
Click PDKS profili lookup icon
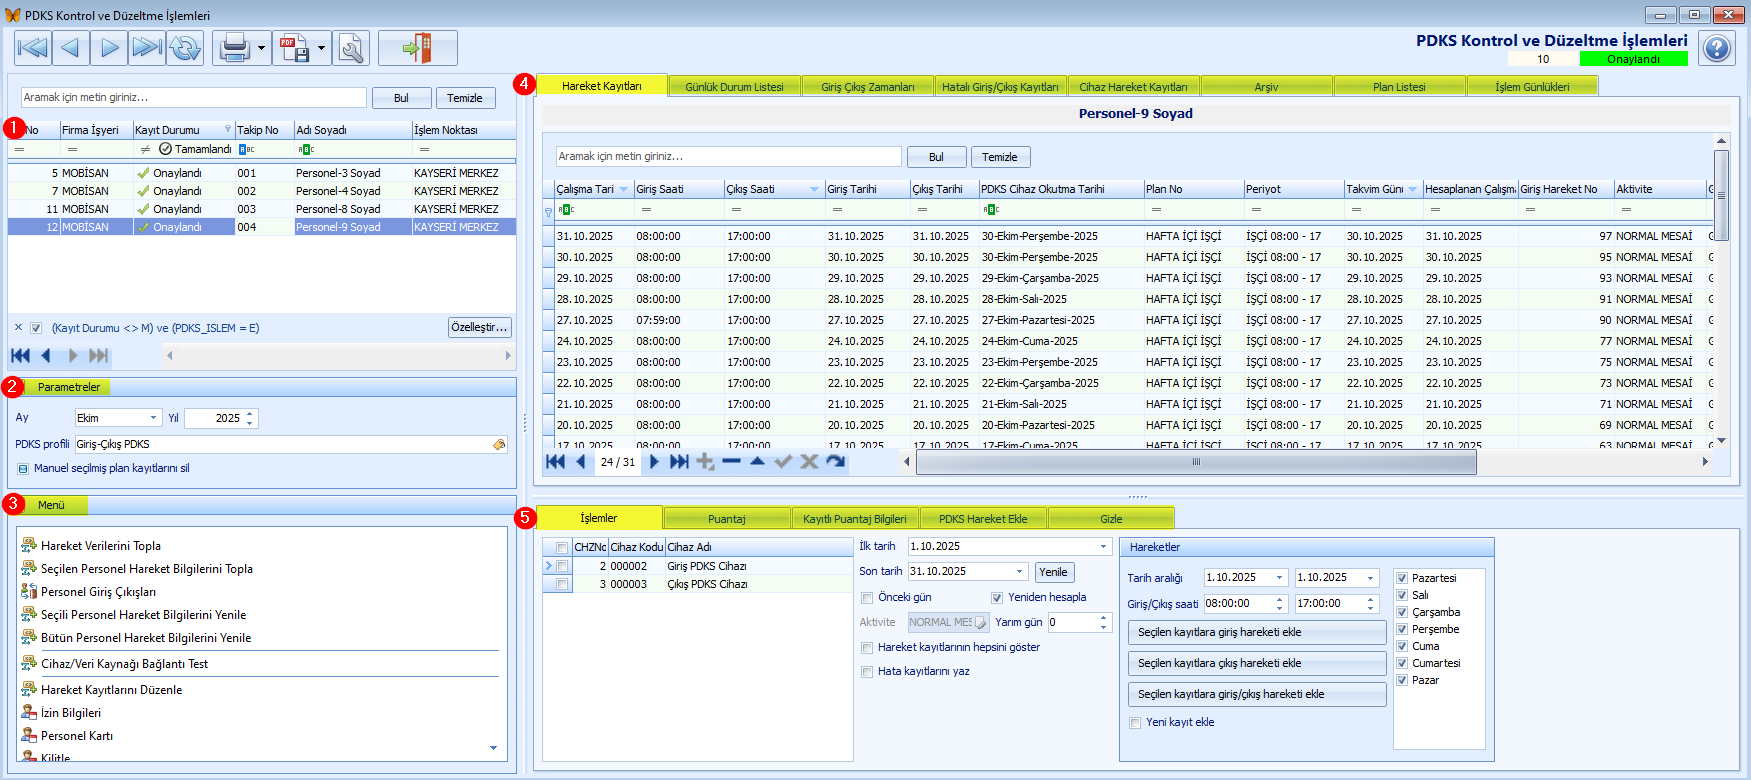[499, 445]
